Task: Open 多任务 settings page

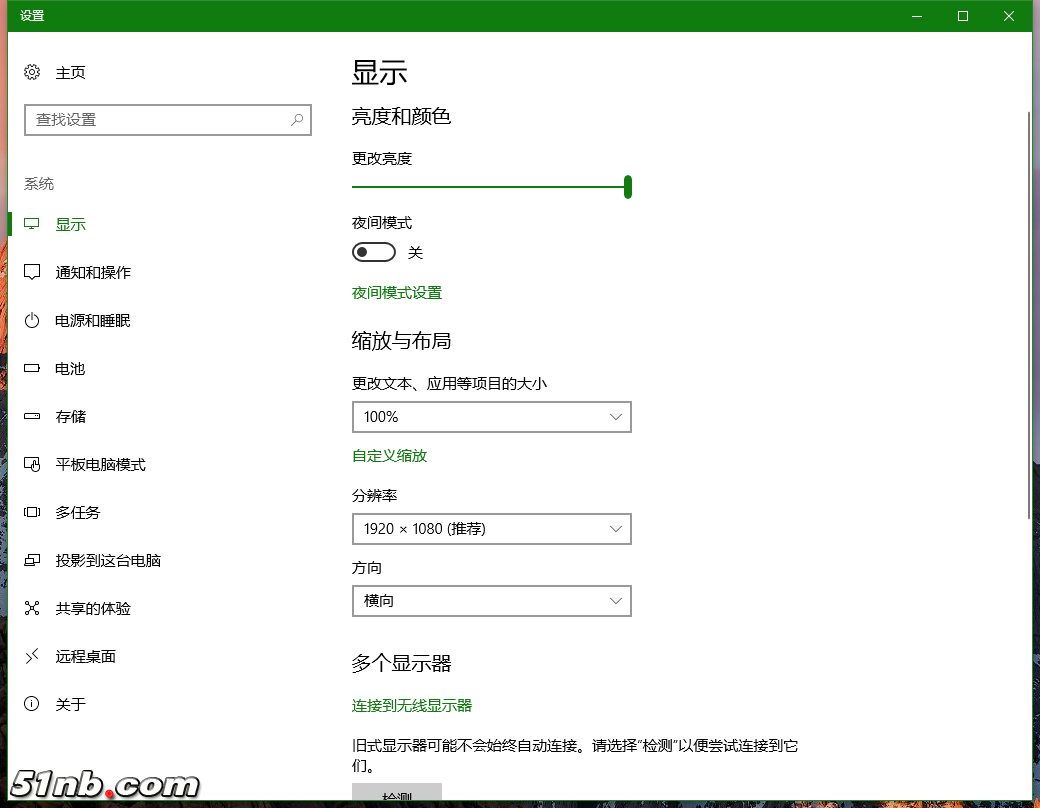Action: click(x=78, y=512)
